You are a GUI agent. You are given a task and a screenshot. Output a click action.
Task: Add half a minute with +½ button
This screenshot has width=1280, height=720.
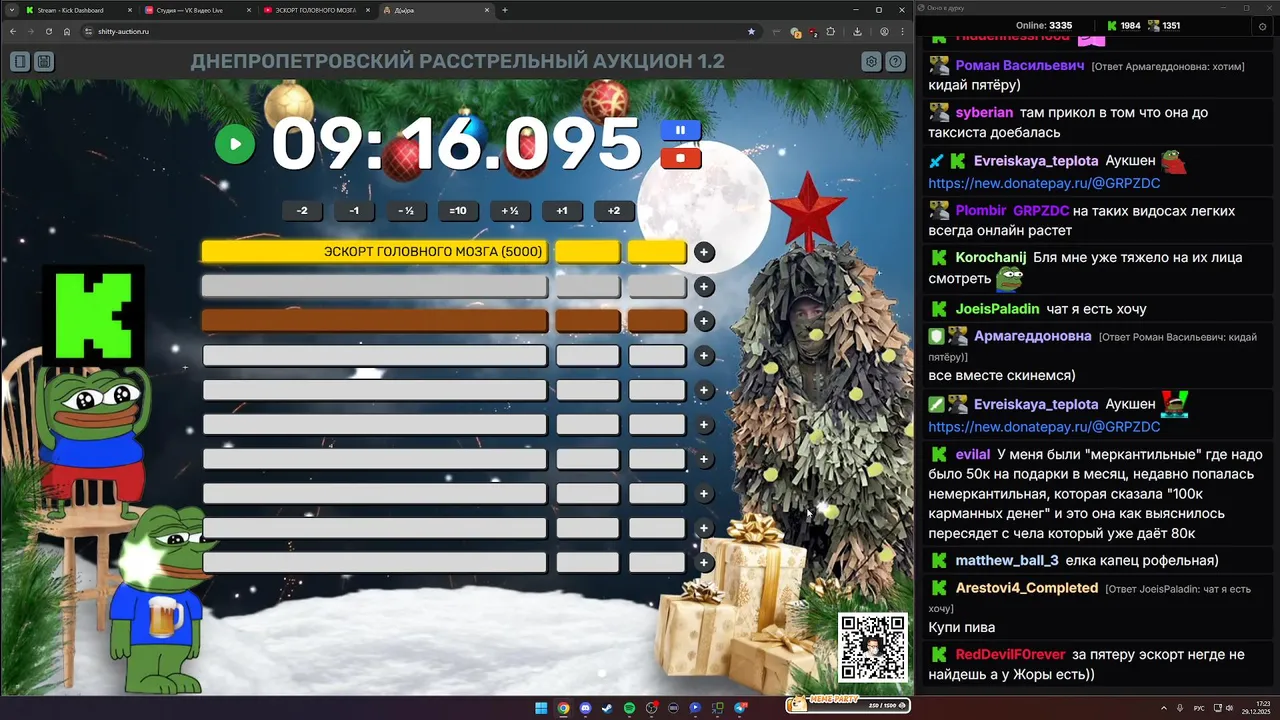[510, 211]
